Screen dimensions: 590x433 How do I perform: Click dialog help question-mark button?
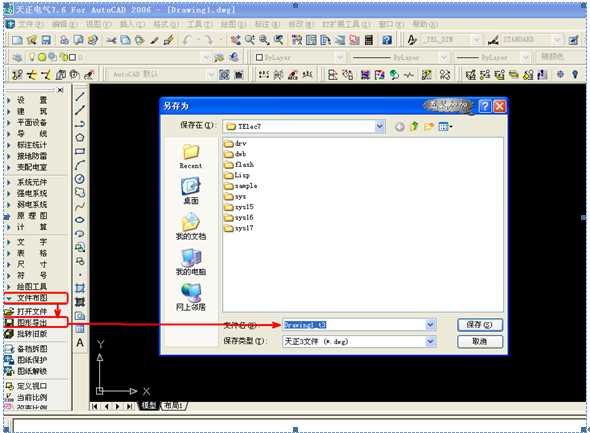point(485,106)
